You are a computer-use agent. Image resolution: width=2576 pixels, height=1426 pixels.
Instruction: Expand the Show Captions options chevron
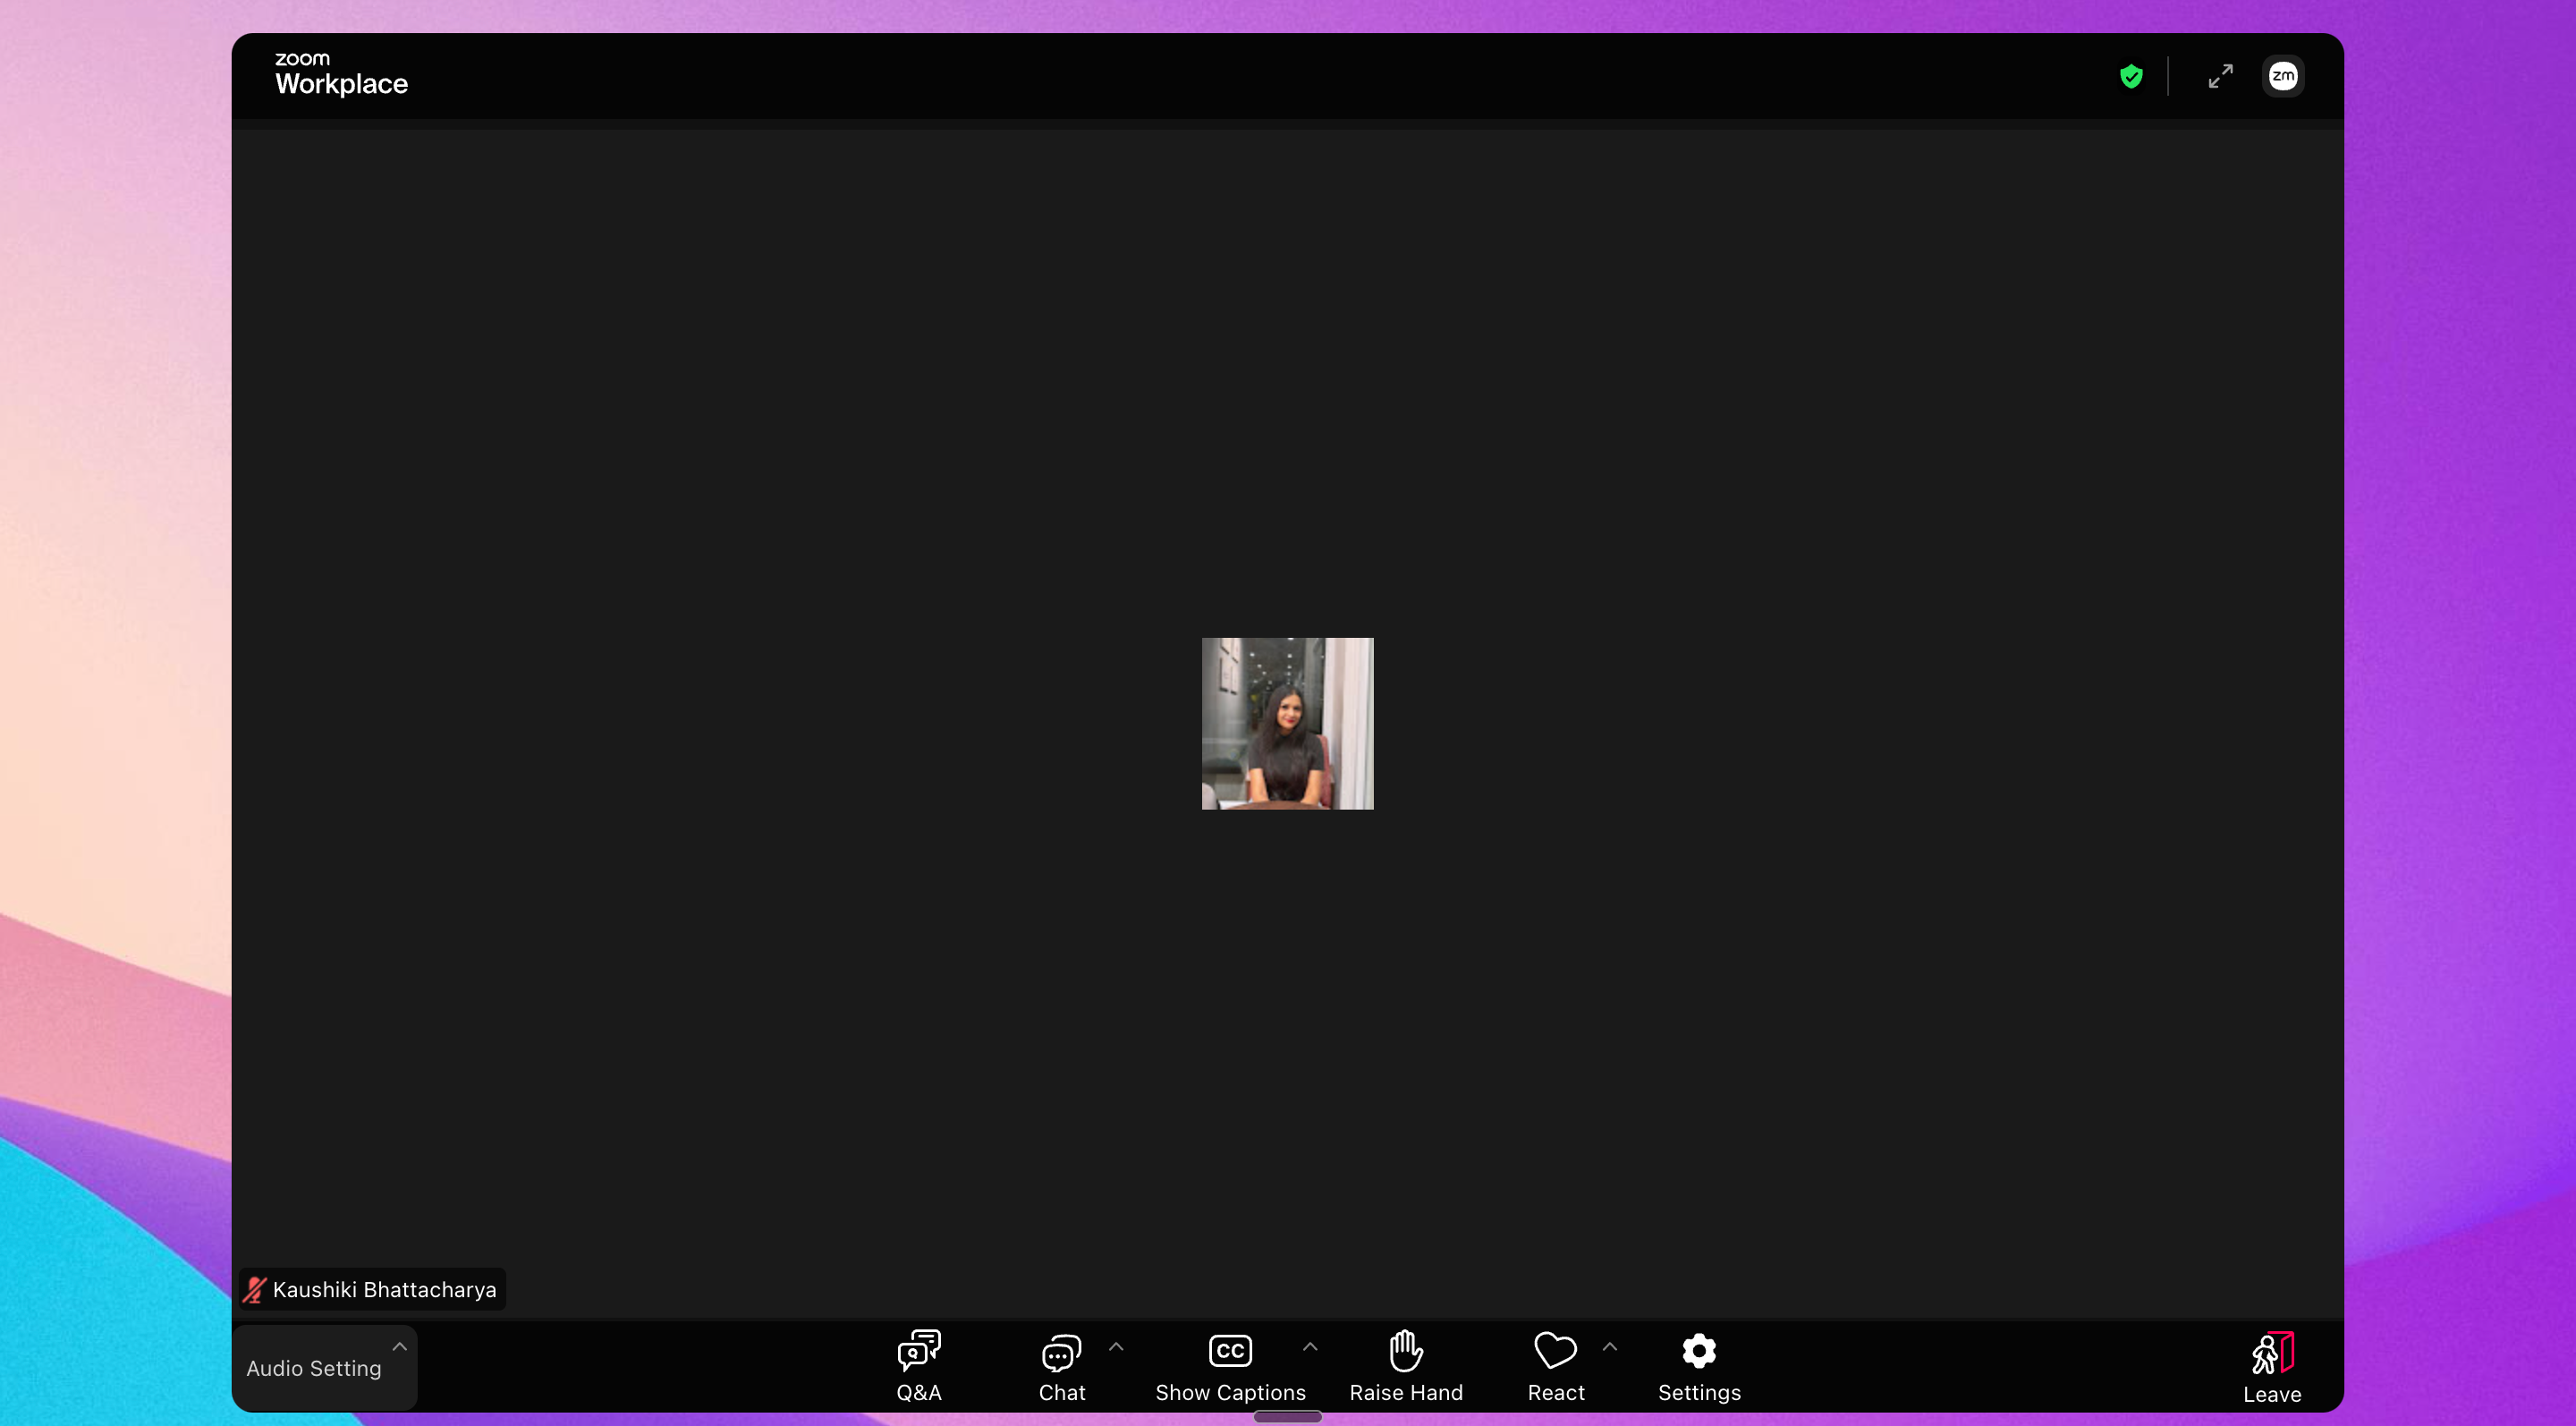coord(1310,1347)
